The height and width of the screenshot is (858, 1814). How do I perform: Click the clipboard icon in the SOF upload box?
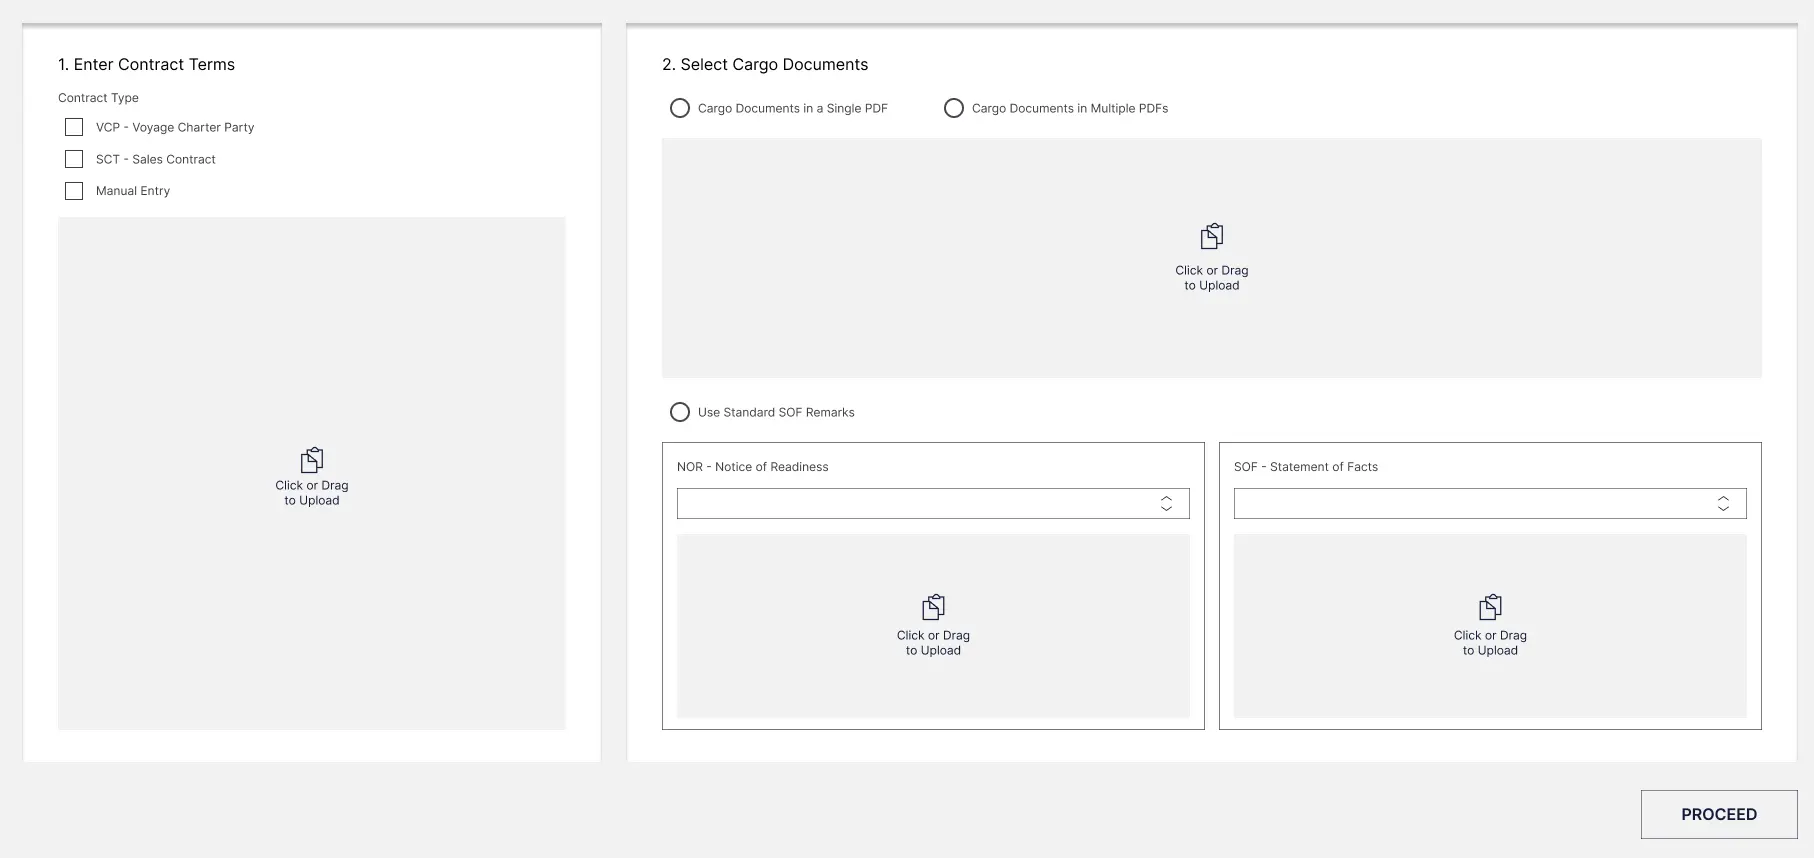pos(1490,607)
